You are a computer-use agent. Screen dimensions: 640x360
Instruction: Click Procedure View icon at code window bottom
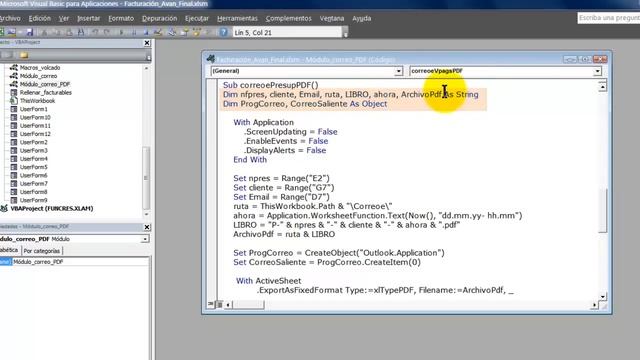coord(211,304)
